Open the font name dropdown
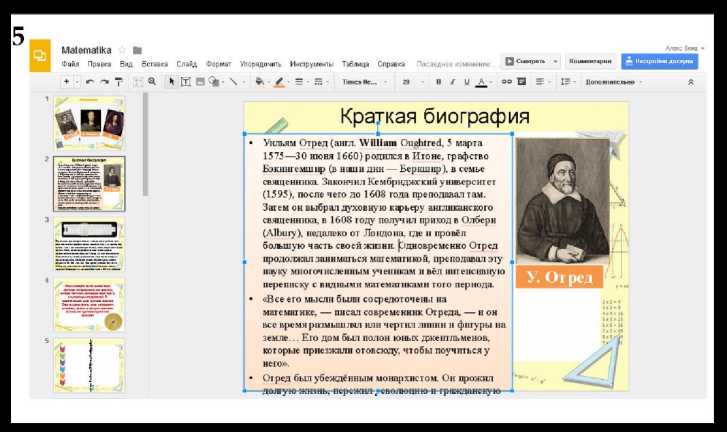This screenshot has width=727, height=432. [x=363, y=82]
